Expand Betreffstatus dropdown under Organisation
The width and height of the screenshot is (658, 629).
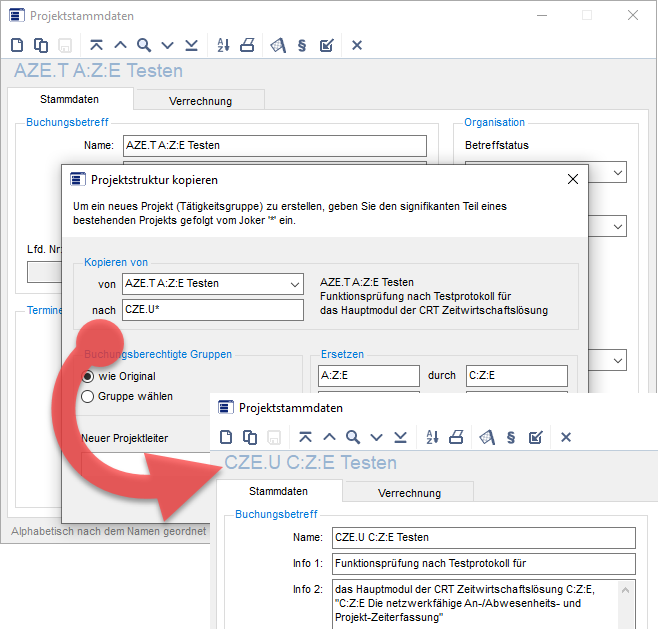(617, 172)
